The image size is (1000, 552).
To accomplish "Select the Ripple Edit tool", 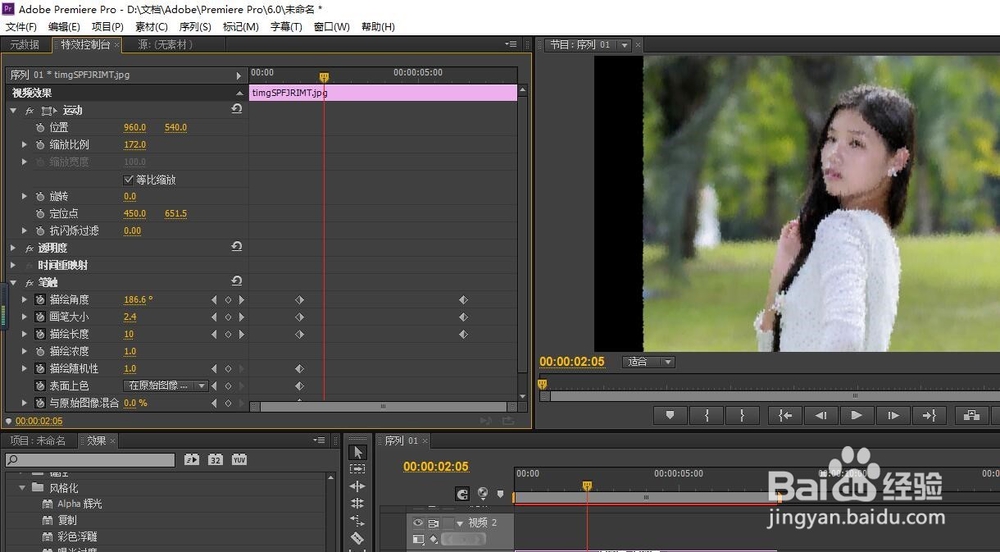I will click(358, 486).
